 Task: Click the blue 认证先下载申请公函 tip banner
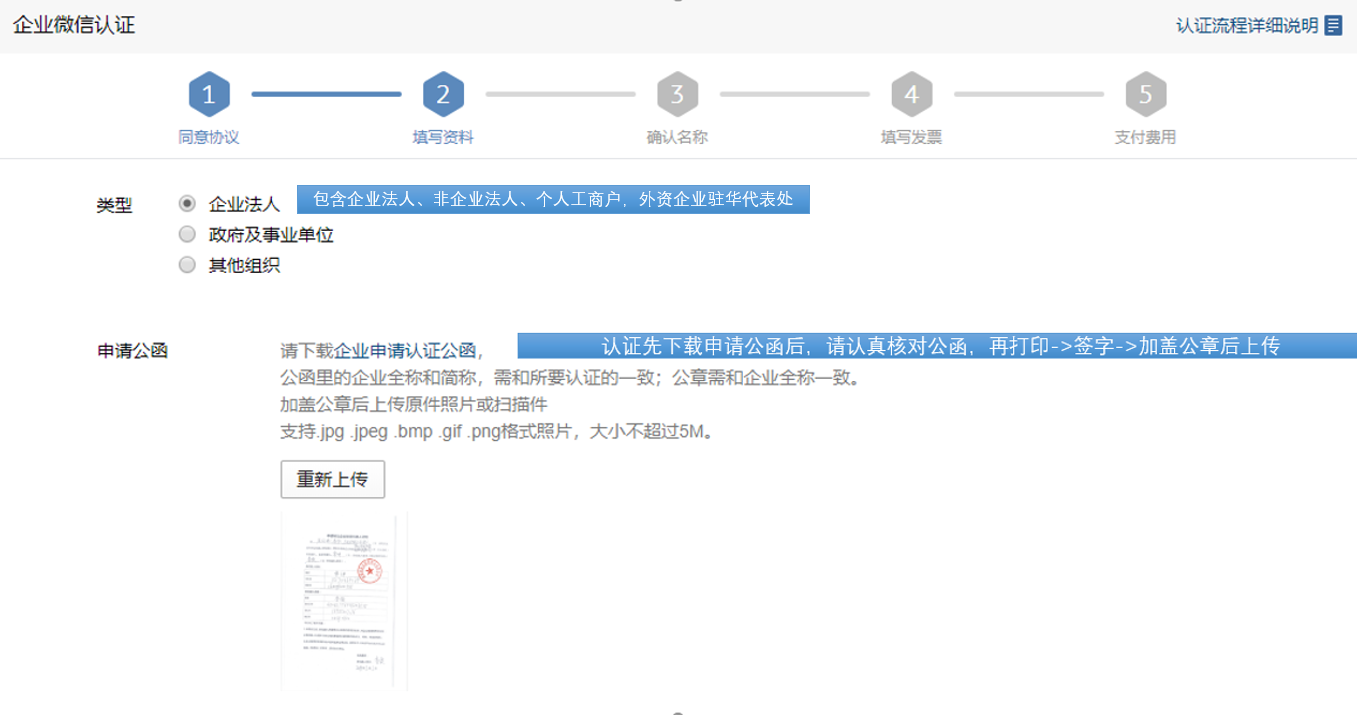pyautogui.click(x=936, y=346)
